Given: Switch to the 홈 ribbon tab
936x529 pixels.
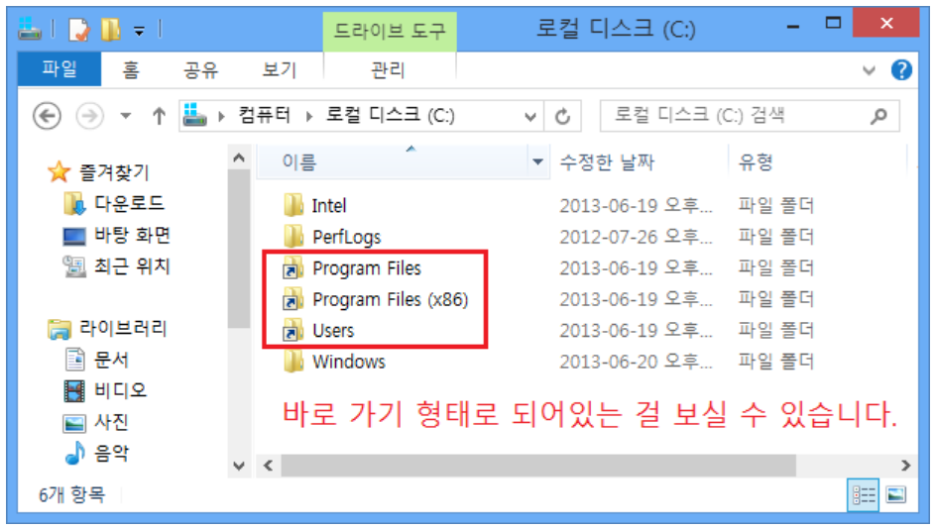Looking at the screenshot, I should pos(131,70).
